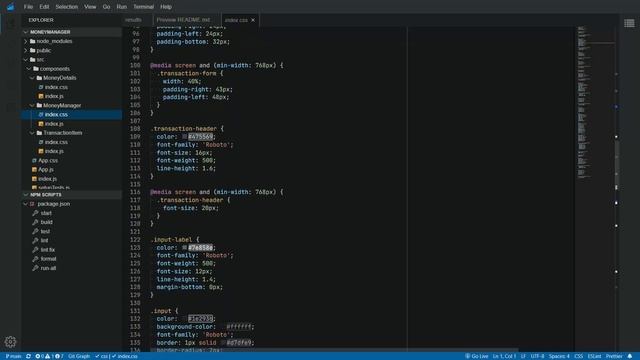
Task: Open Git Graph from status bar
Action: point(79,356)
